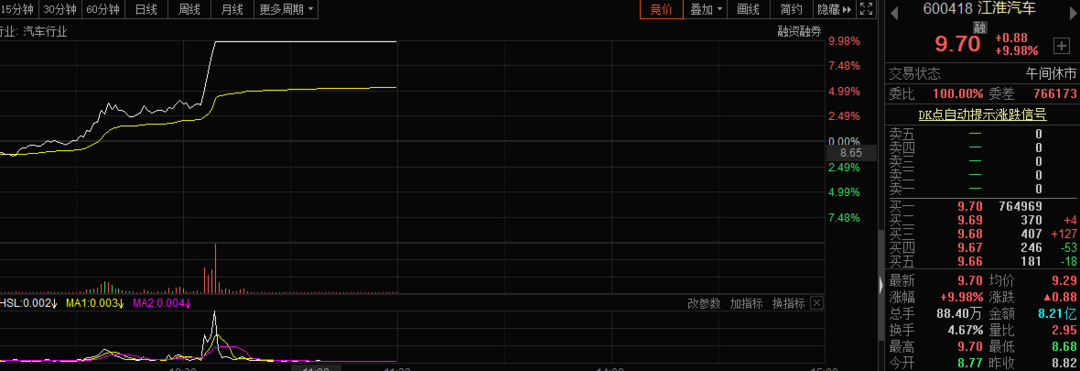Screen dimensions: 1080x371
Task: Click the 换指标 change indicator button
Action: tap(788, 304)
